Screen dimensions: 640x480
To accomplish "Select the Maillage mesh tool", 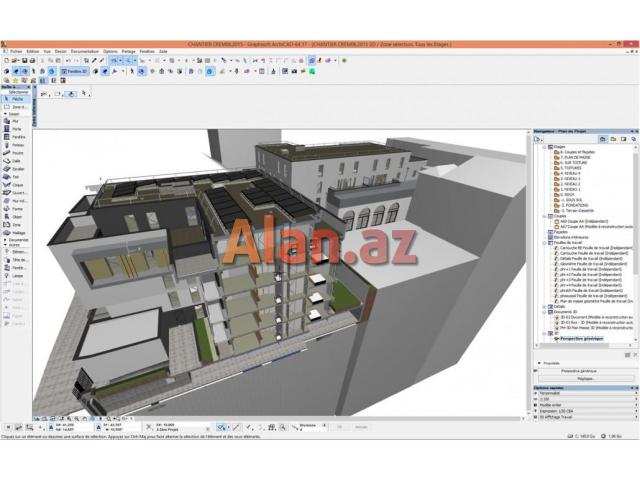I will coord(16,233).
